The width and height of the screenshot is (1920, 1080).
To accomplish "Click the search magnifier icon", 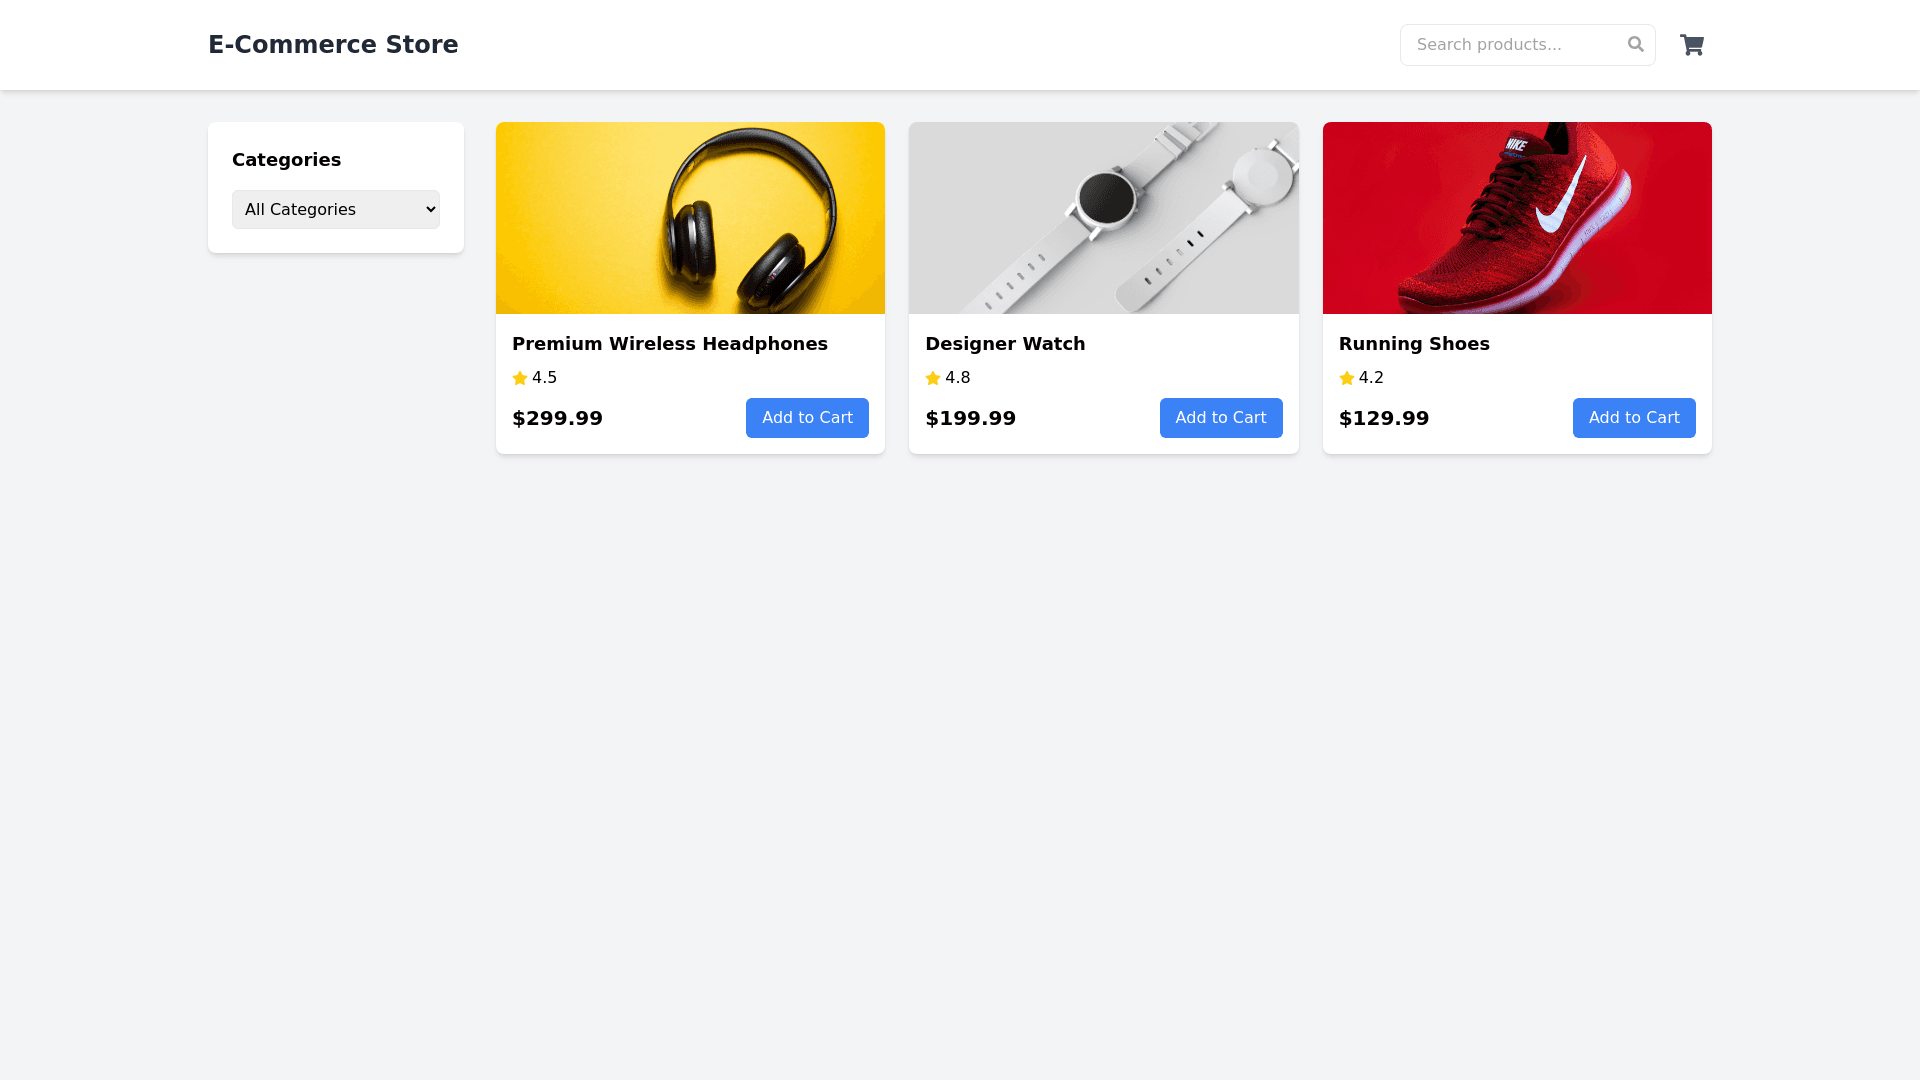I will point(1636,44).
